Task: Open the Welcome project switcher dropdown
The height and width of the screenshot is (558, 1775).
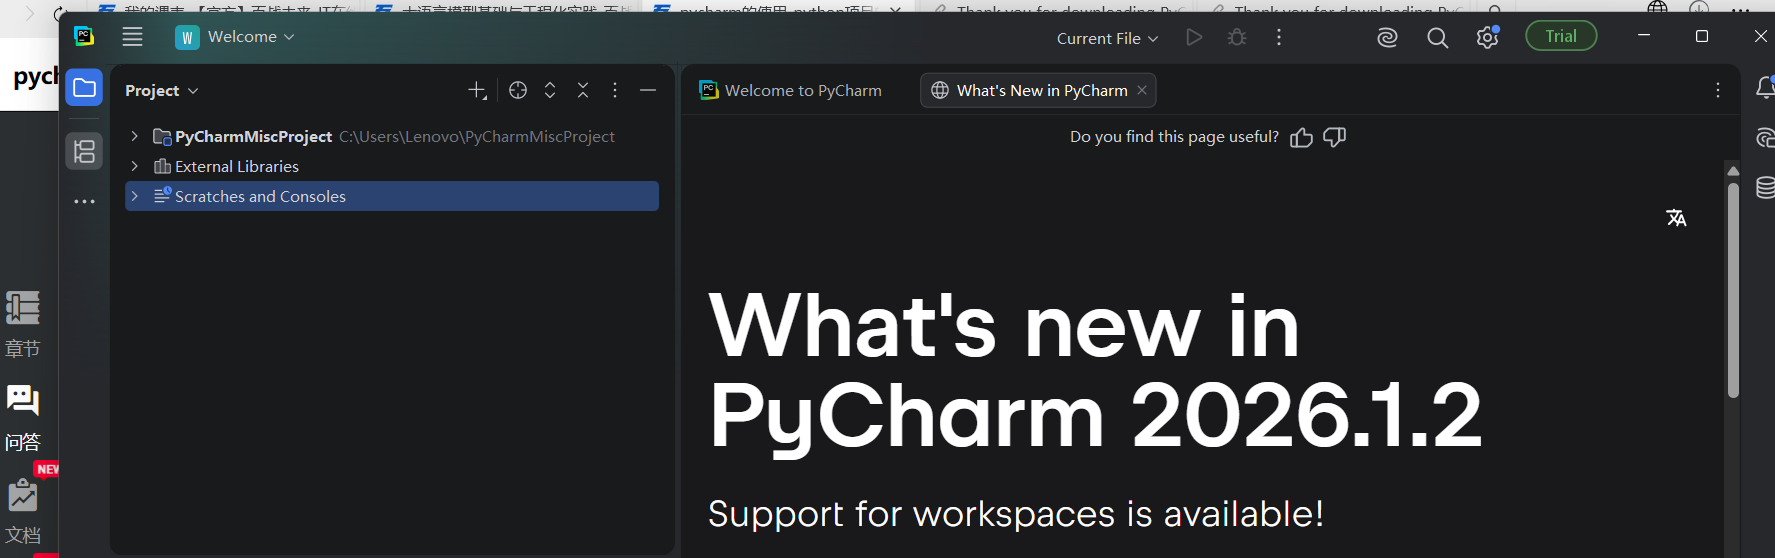Action: coord(235,37)
